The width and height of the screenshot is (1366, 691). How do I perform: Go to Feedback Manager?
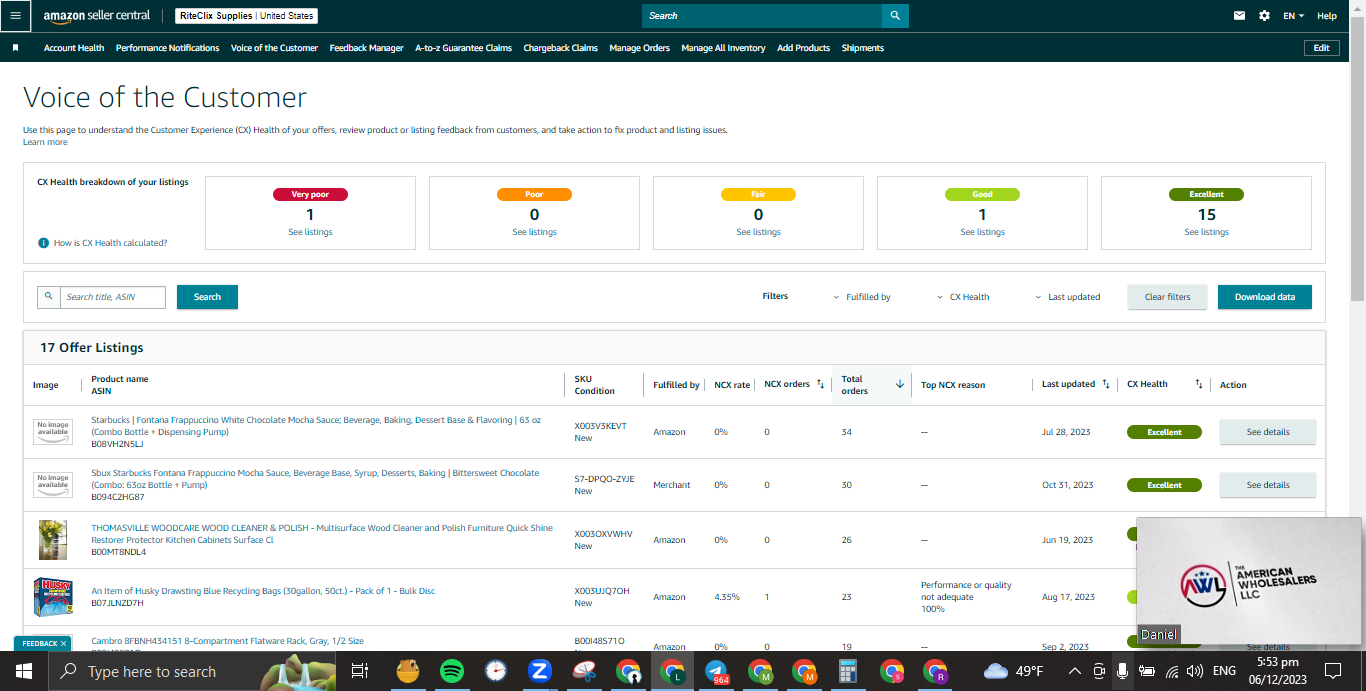tap(367, 48)
